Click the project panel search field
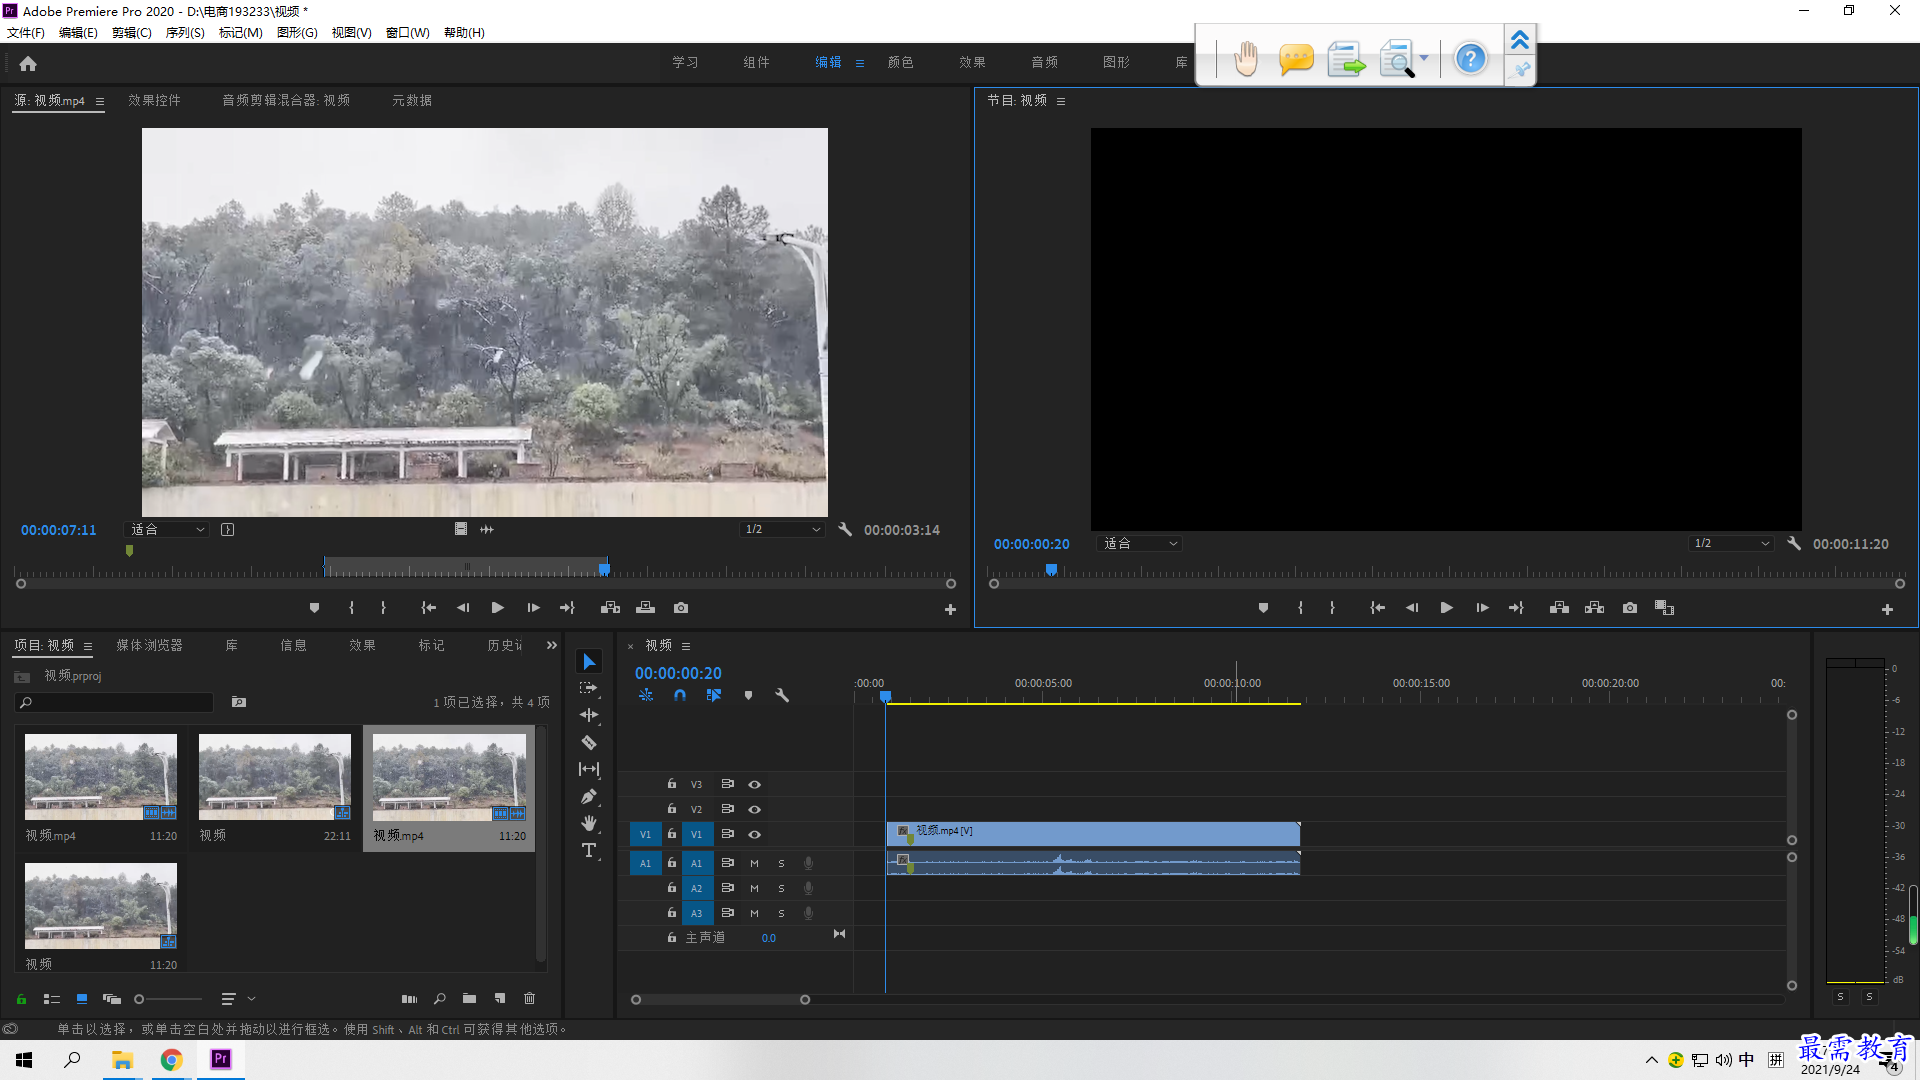The height and width of the screenshot is (1080, 1920). click(115, 702)
